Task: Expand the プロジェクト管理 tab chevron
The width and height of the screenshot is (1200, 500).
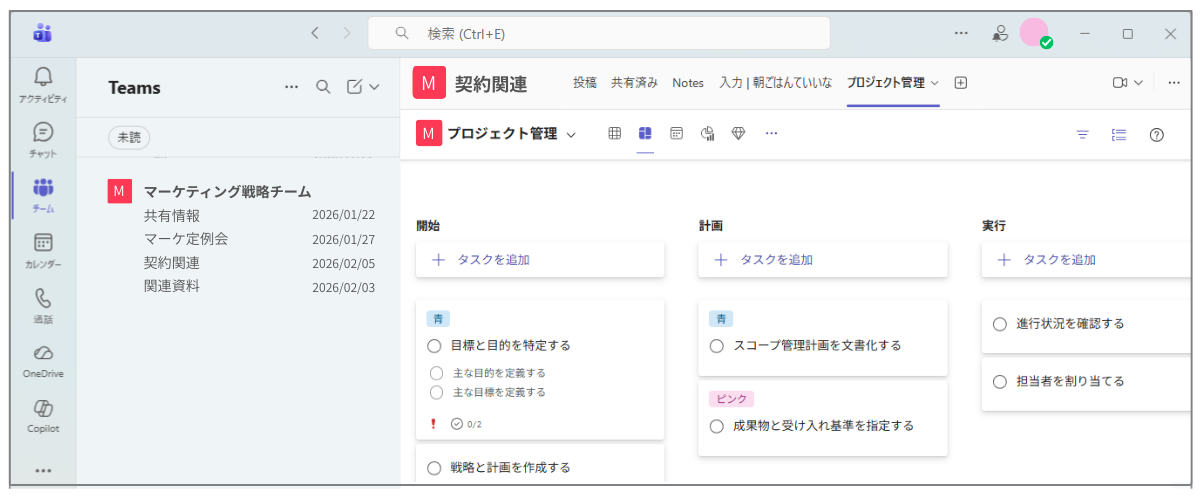Action: tap(935, 83)
